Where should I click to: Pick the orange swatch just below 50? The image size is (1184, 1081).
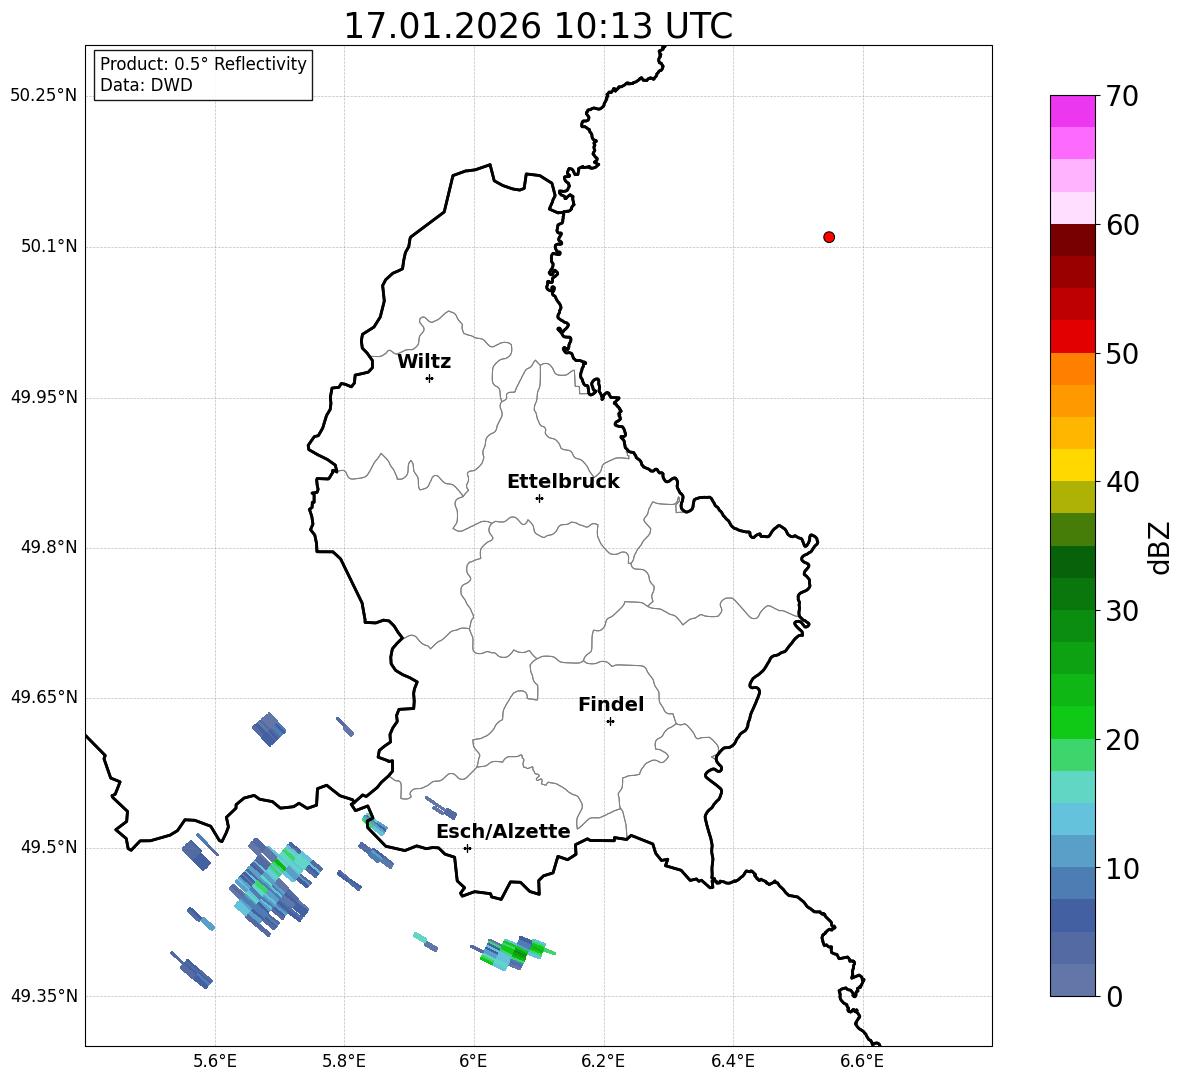1072,368
